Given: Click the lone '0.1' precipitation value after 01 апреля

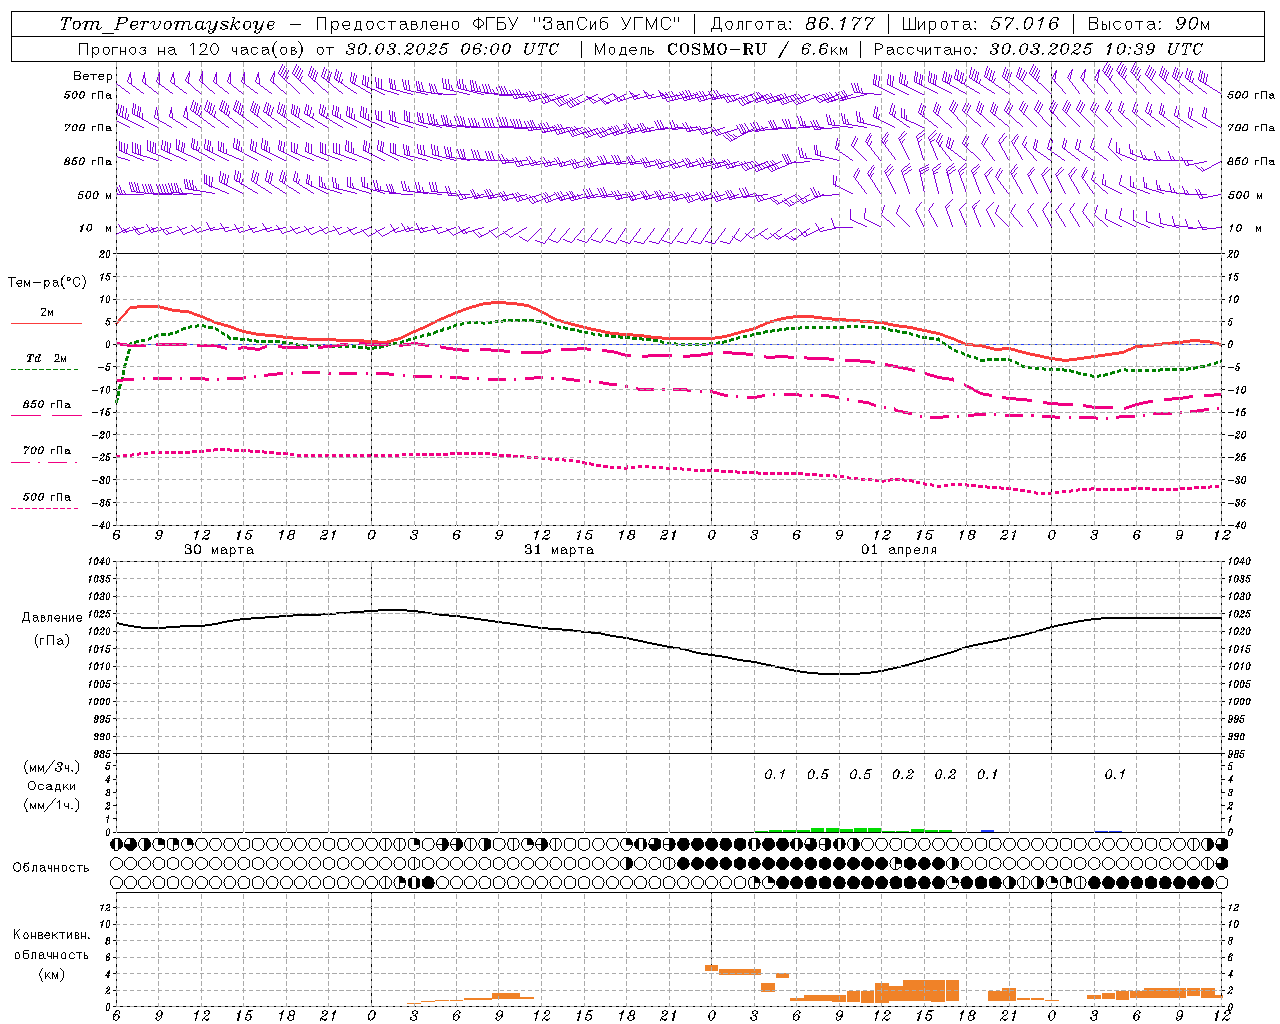Looking at the screenshot, I should [1115, 774].
